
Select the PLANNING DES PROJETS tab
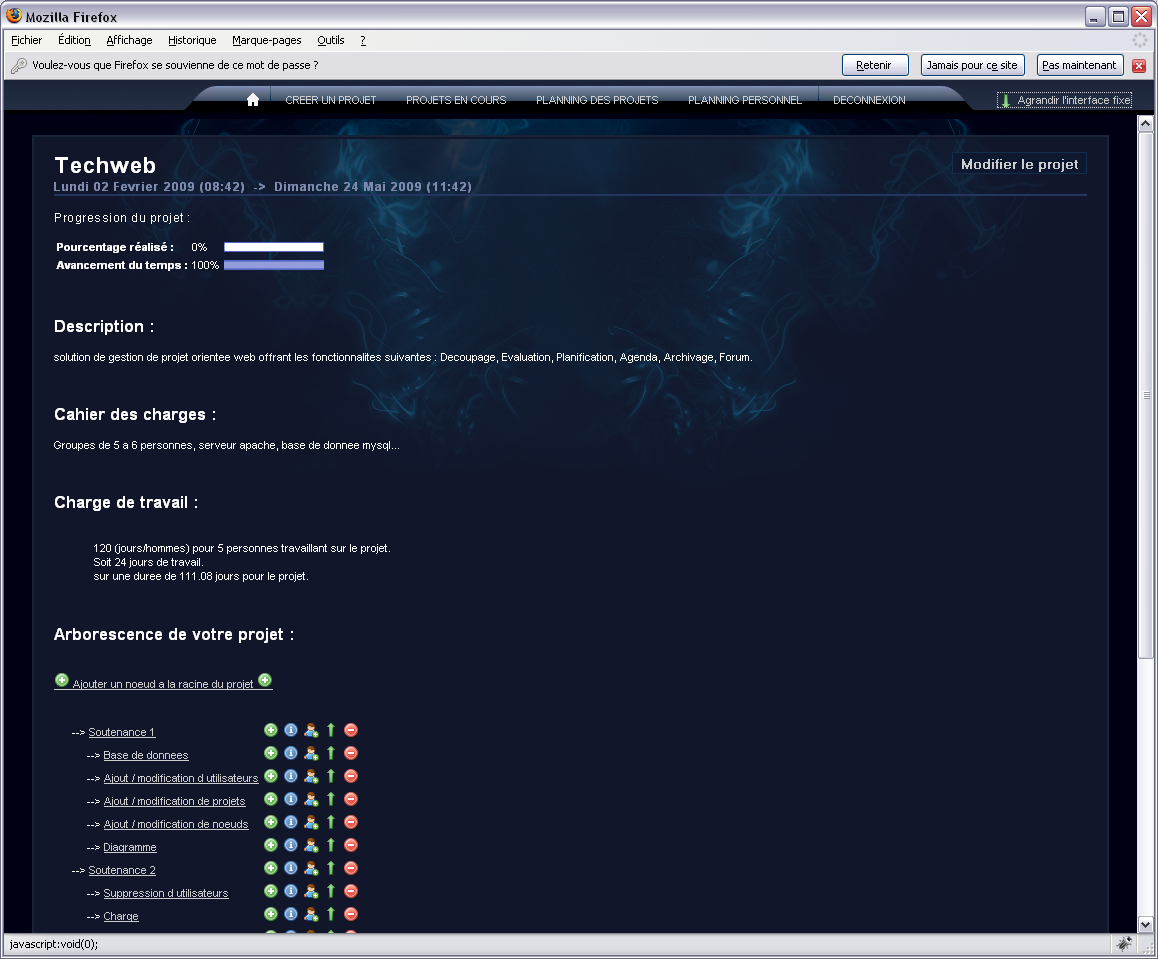click(x=597, y=100)
